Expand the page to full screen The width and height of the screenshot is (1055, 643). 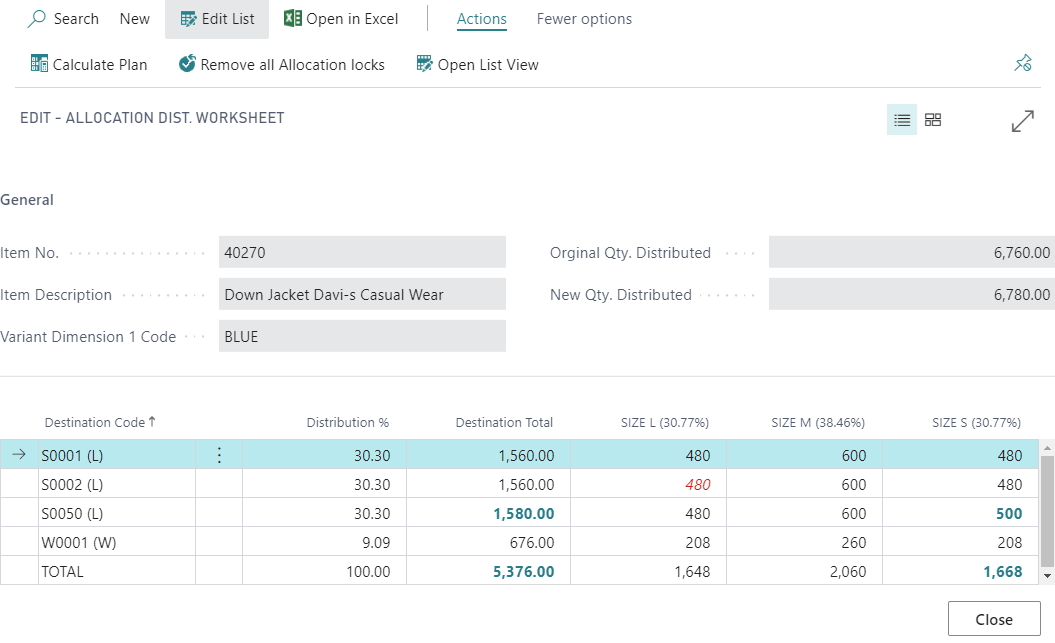pyautogui.click(x=1022, y=121)
